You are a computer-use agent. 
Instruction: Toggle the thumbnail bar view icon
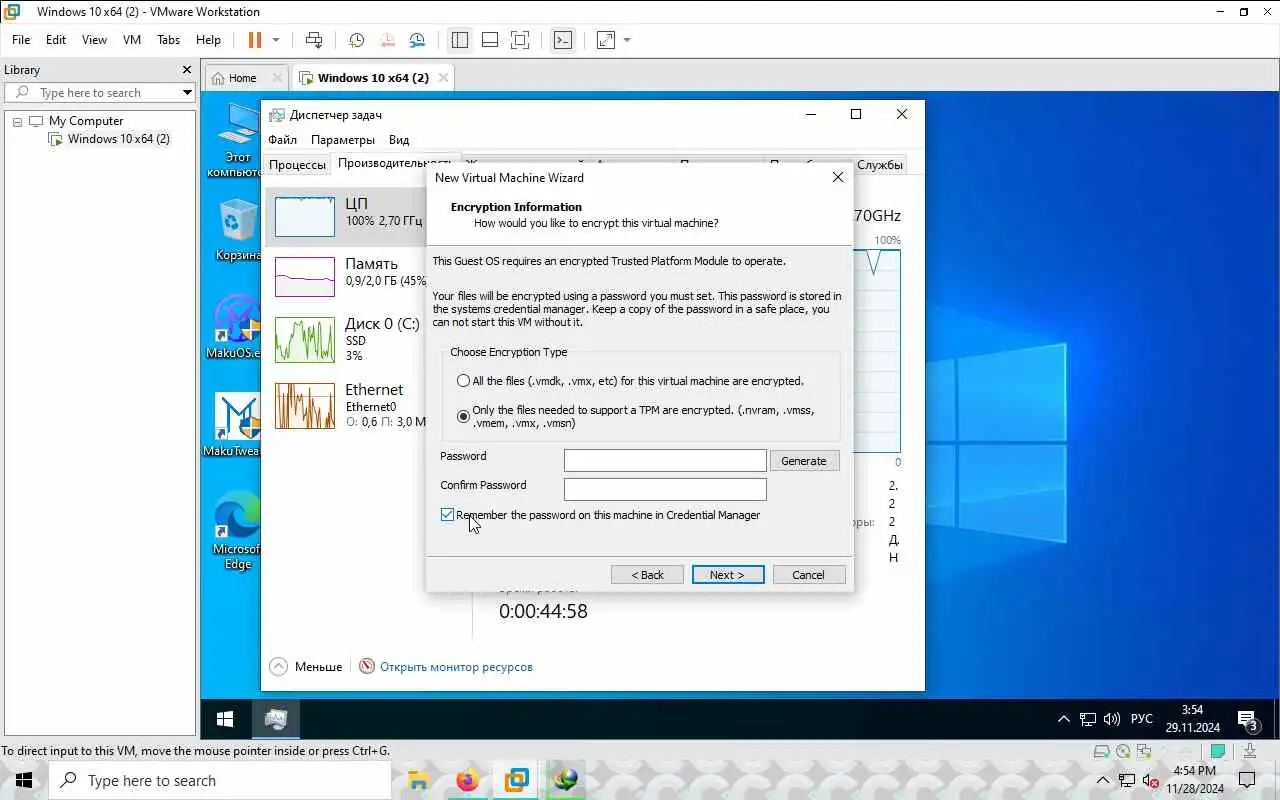coord(490,40)
